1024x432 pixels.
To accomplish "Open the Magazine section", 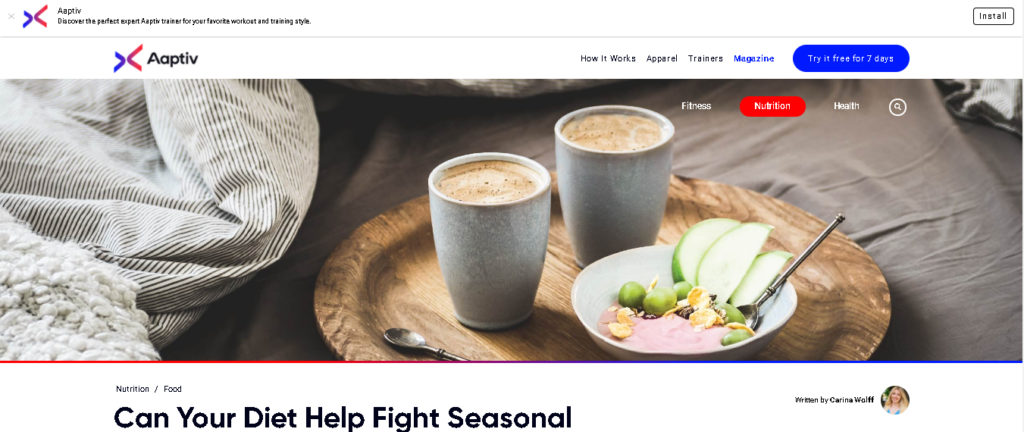I will pyautogui.click(x=754, y=59).
